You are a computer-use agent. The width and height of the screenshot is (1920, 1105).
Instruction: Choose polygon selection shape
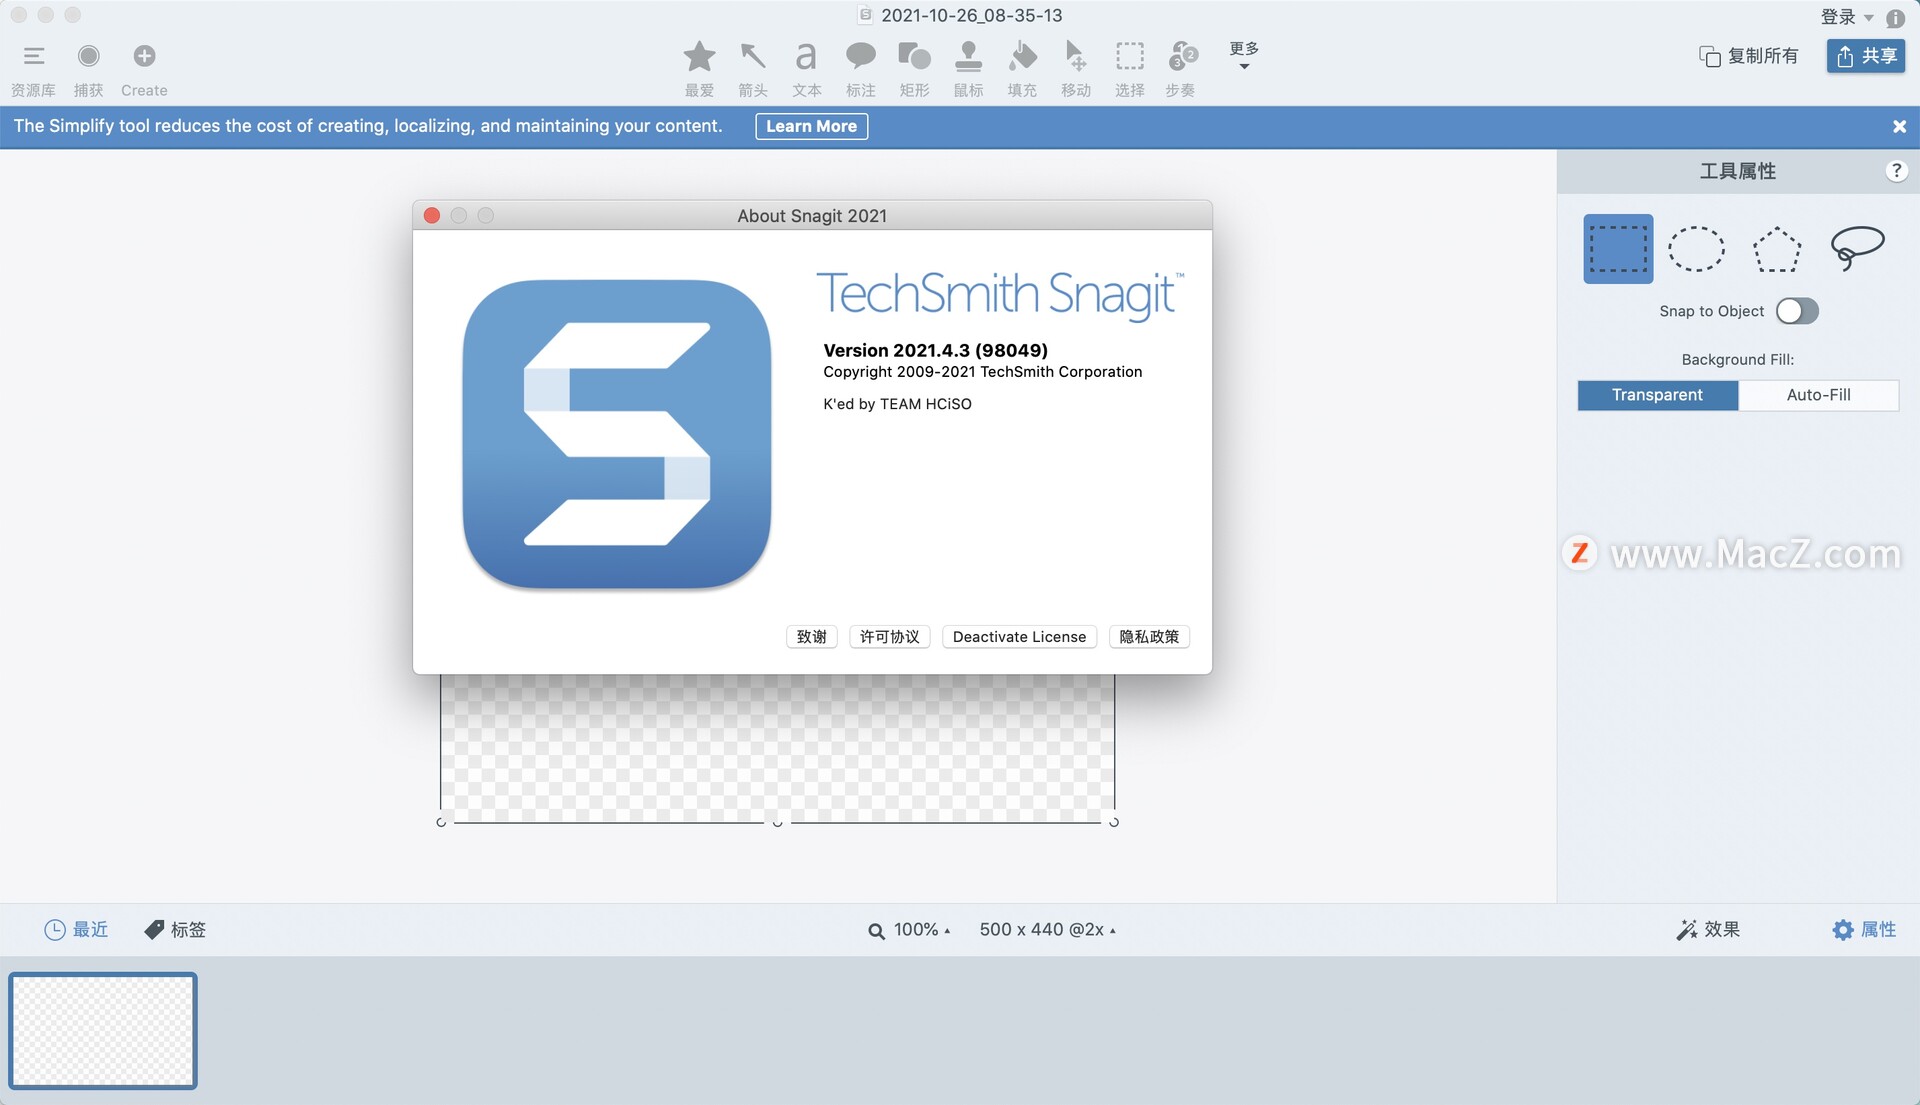[1777, 250]
